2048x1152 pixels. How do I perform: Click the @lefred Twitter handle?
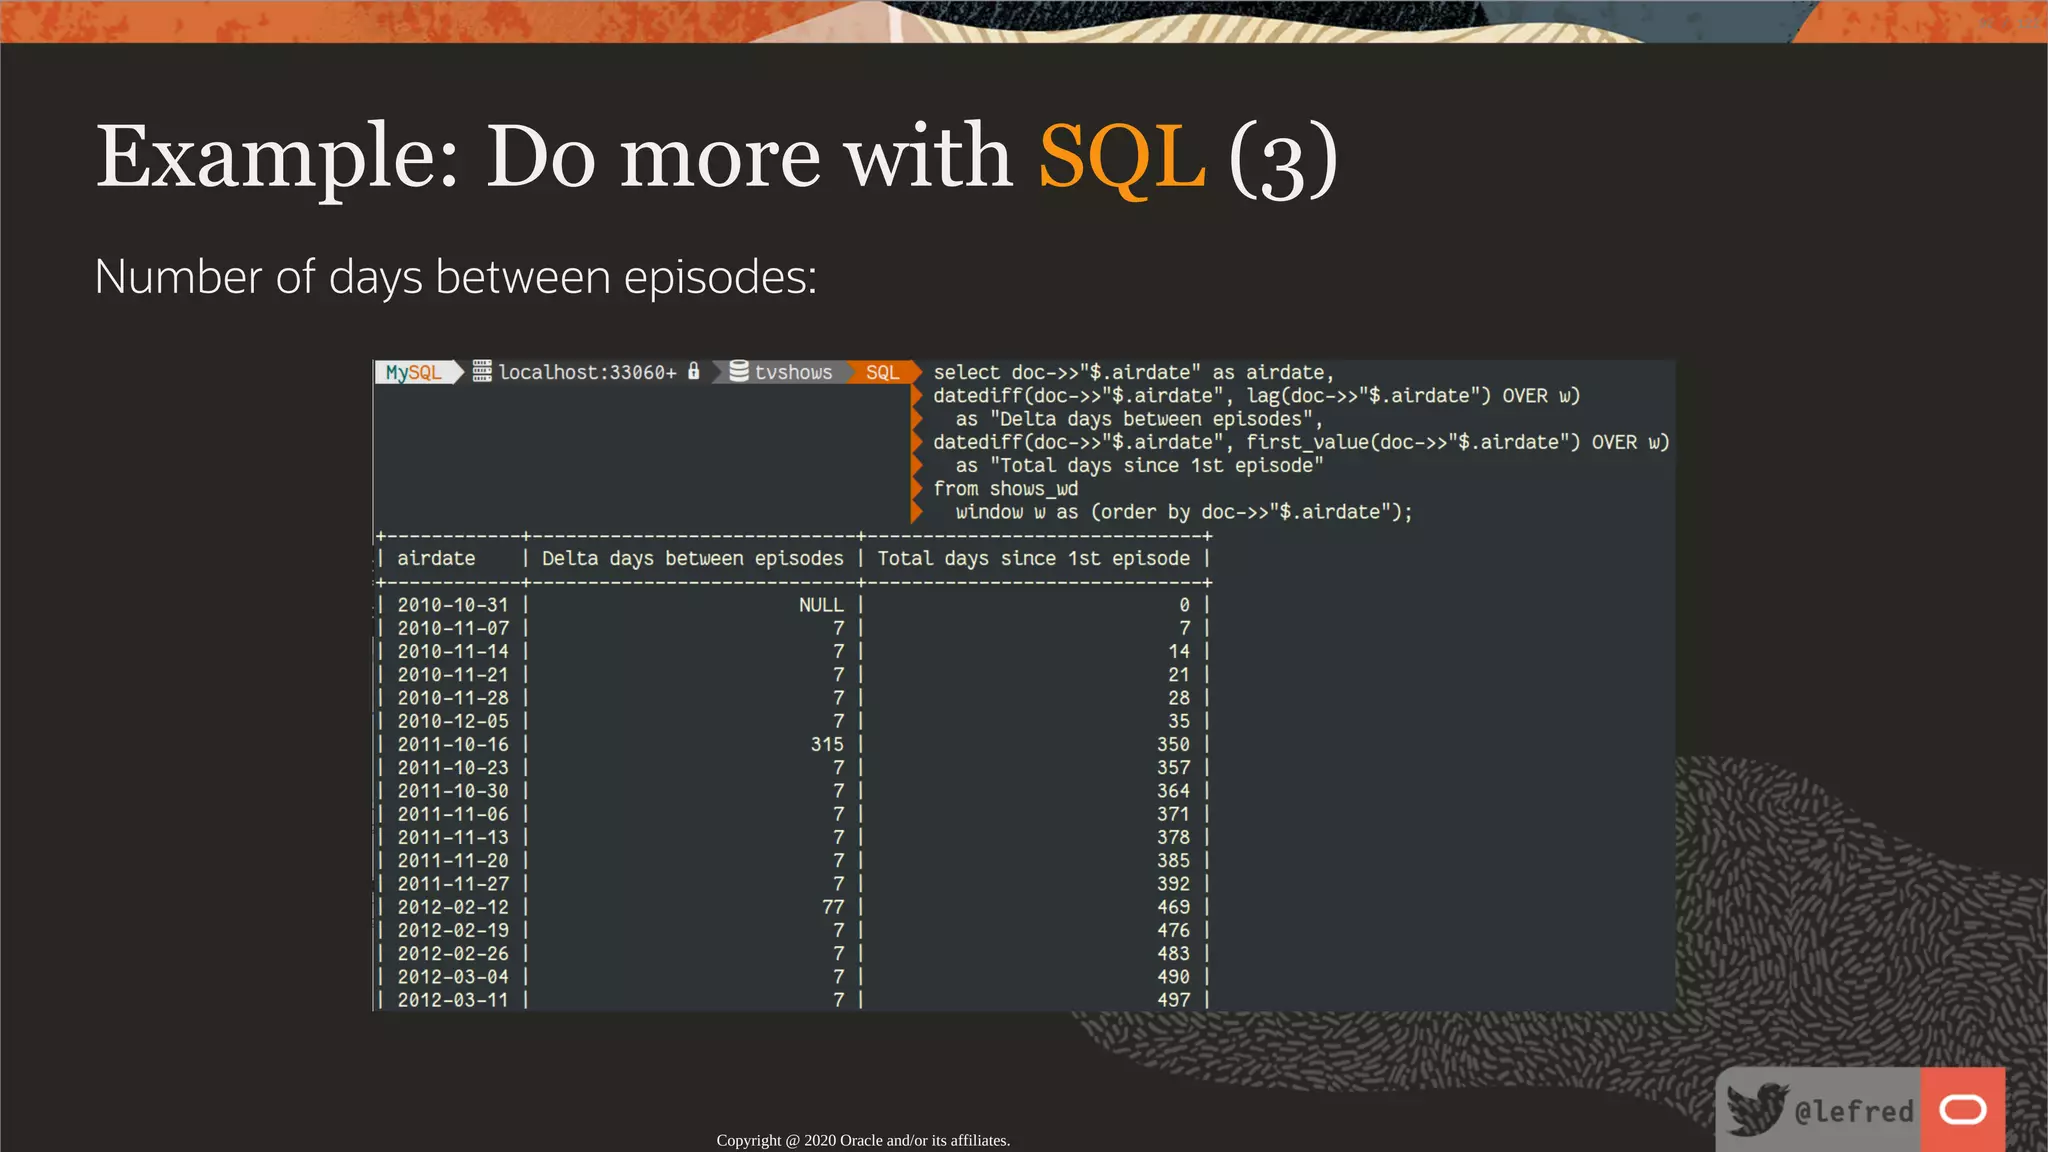[x=1854, y=1111]
